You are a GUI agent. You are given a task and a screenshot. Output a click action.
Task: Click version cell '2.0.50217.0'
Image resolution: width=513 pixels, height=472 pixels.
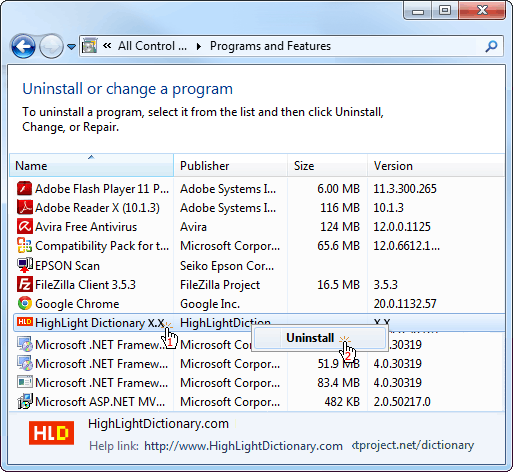pos(402,402)
